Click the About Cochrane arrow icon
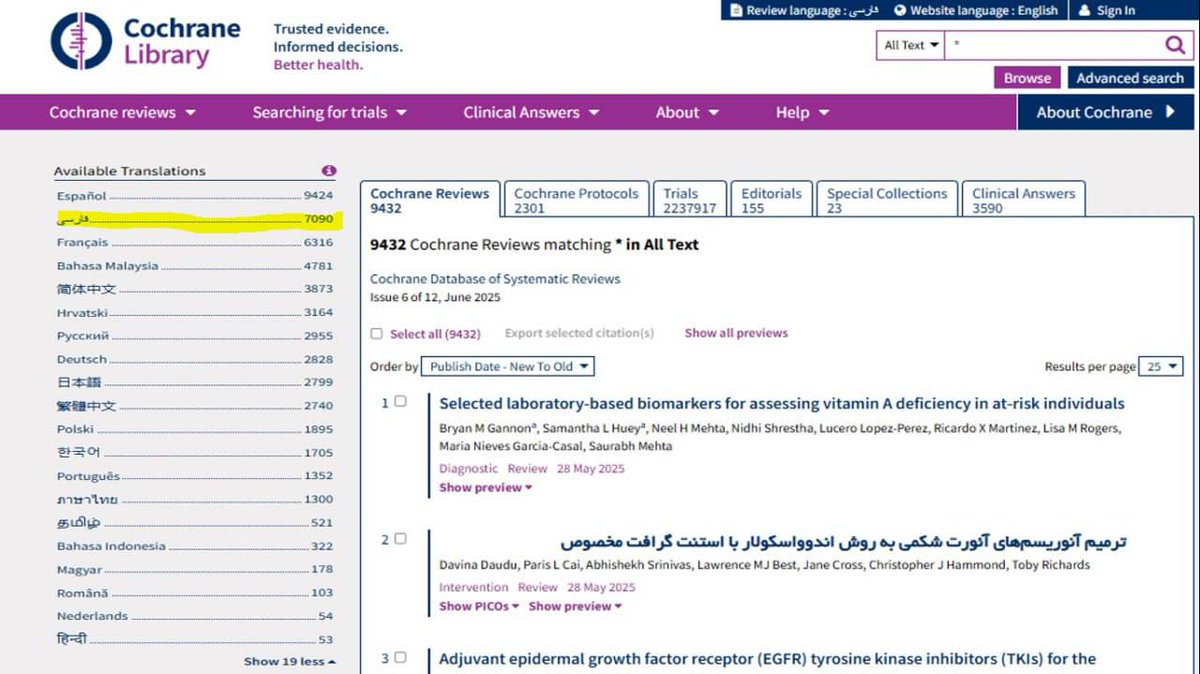The image size is (1200, 674). [1171, 112]
